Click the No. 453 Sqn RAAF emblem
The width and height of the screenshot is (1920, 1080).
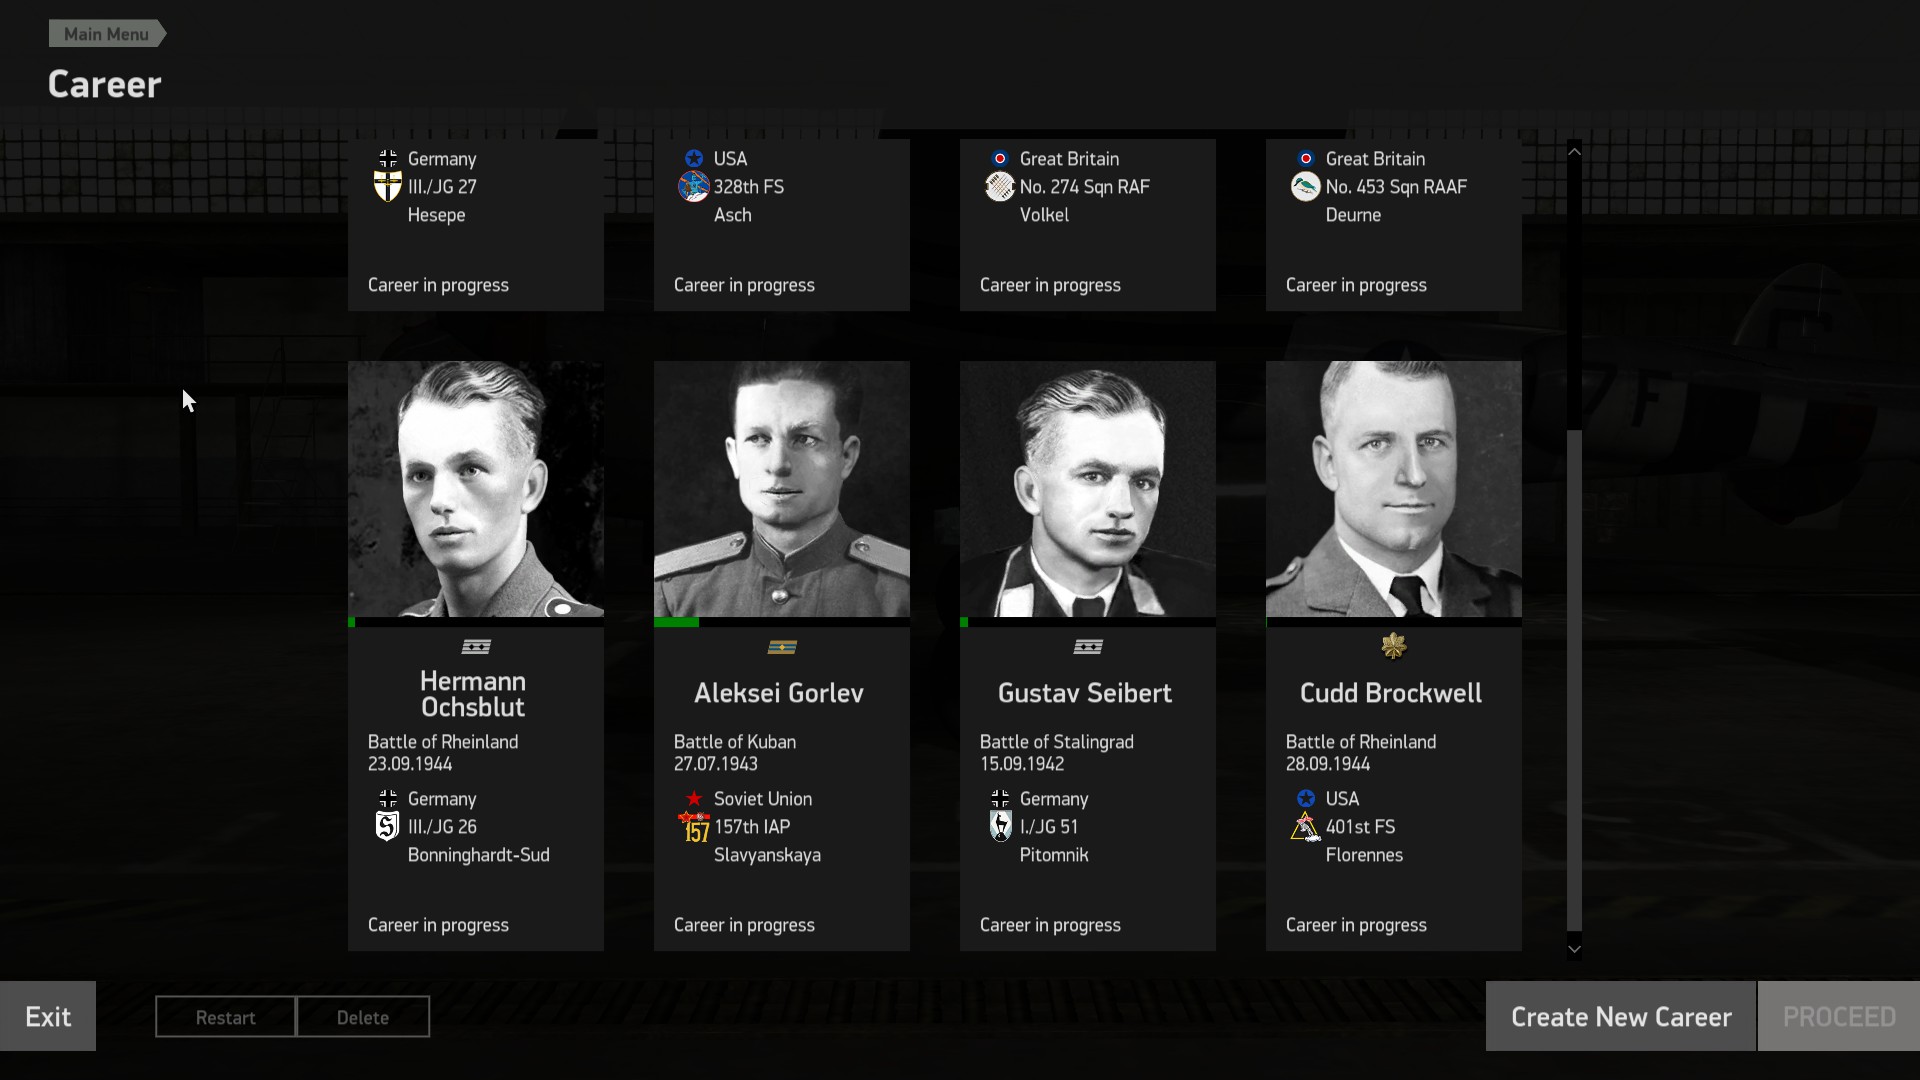tap(1306, 187)
